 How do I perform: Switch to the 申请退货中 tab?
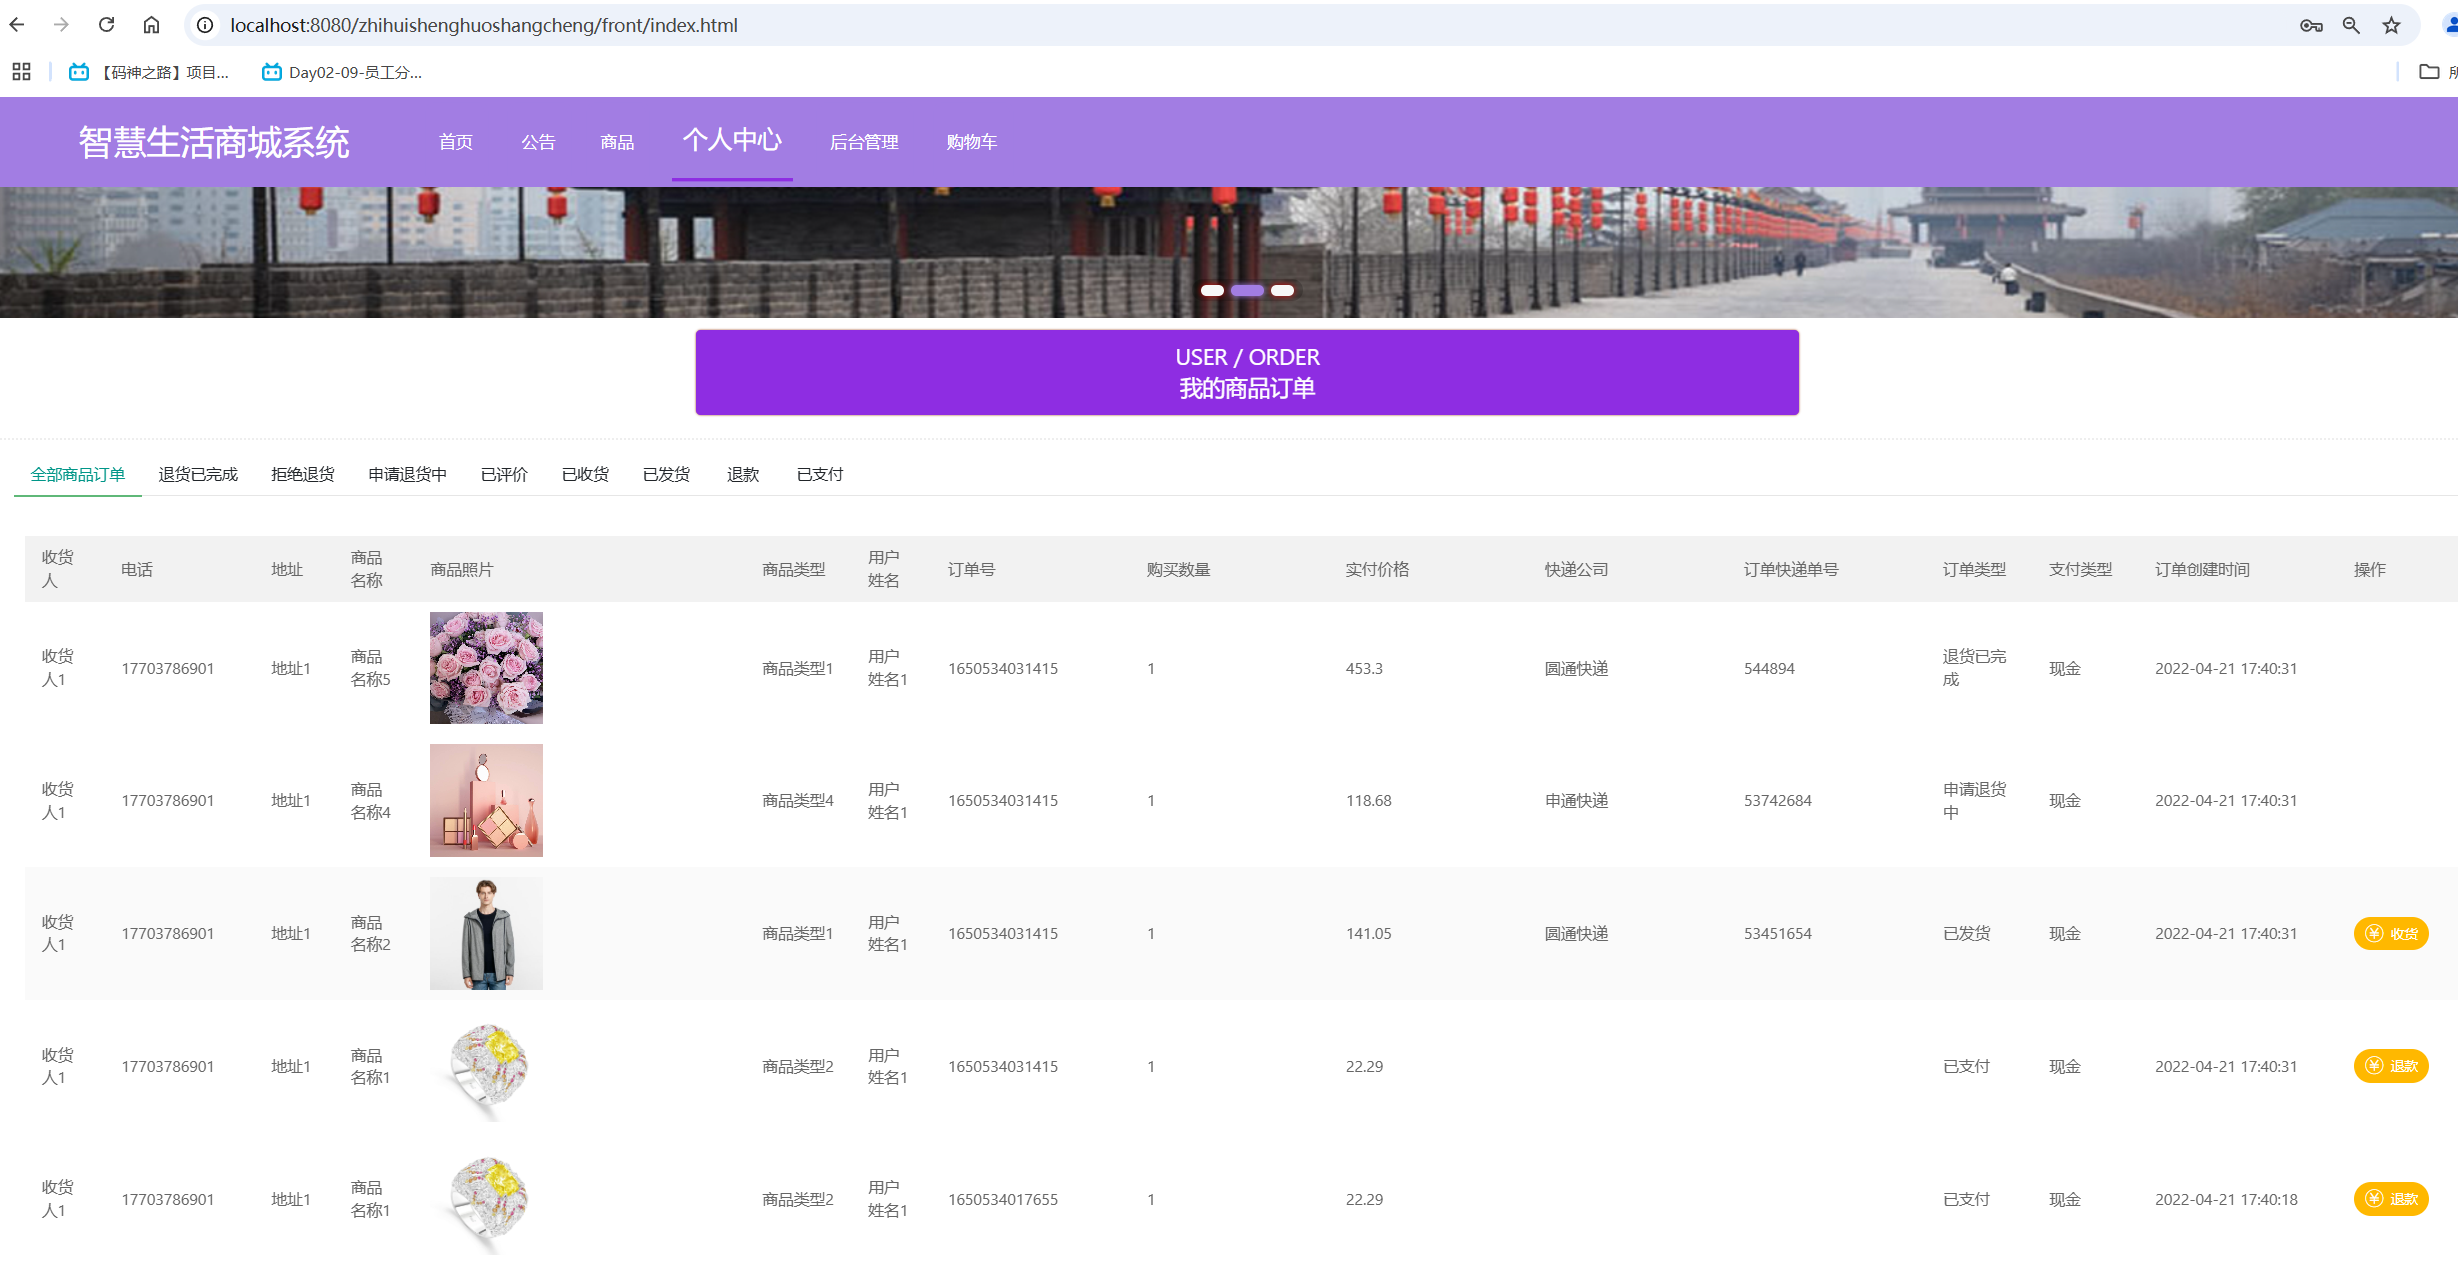[407, 474]
